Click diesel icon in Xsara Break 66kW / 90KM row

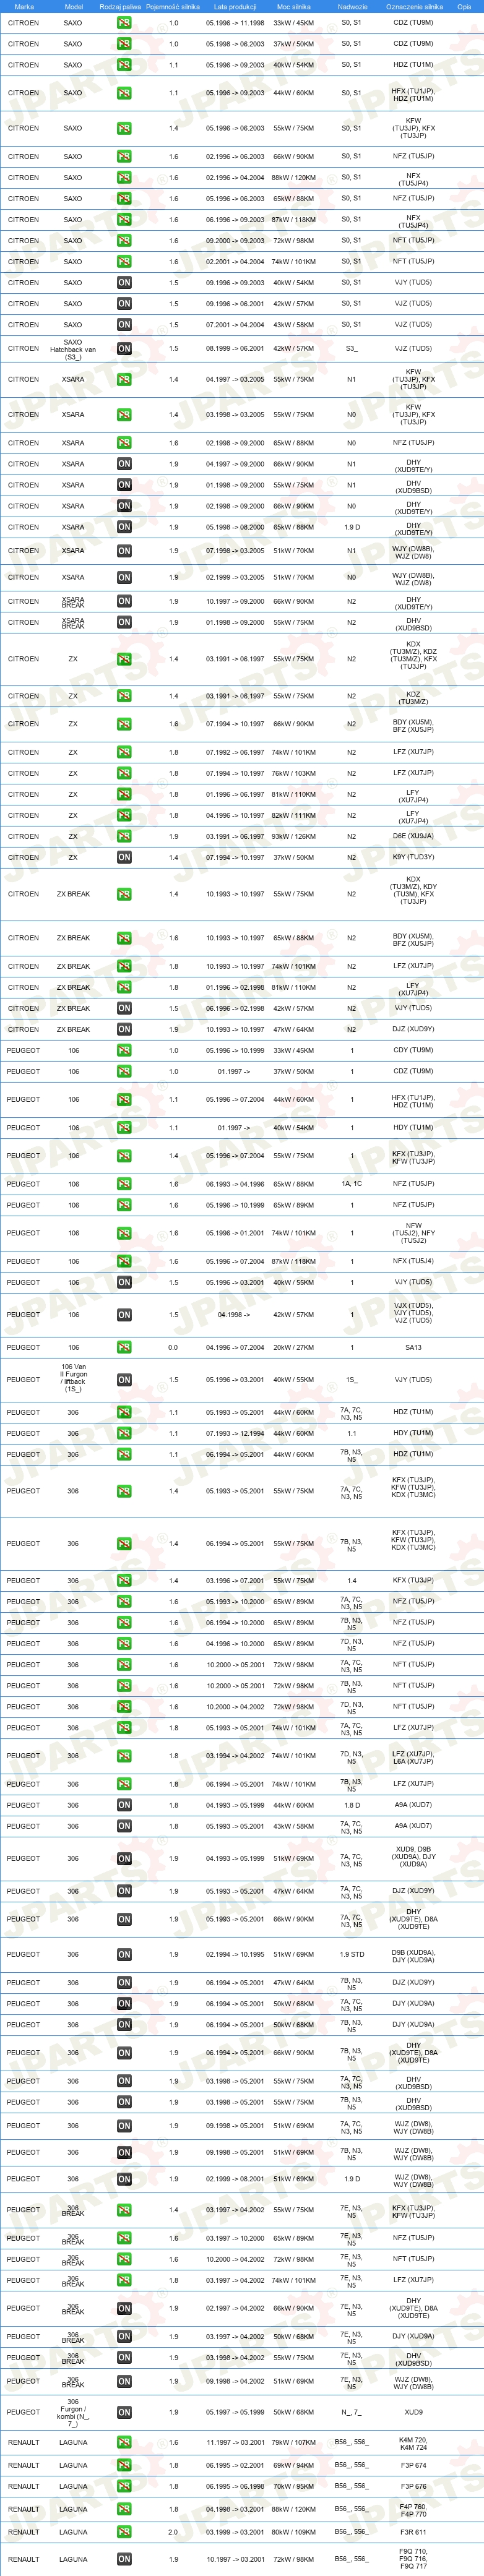pyautogui.click(x=124, y=602)
